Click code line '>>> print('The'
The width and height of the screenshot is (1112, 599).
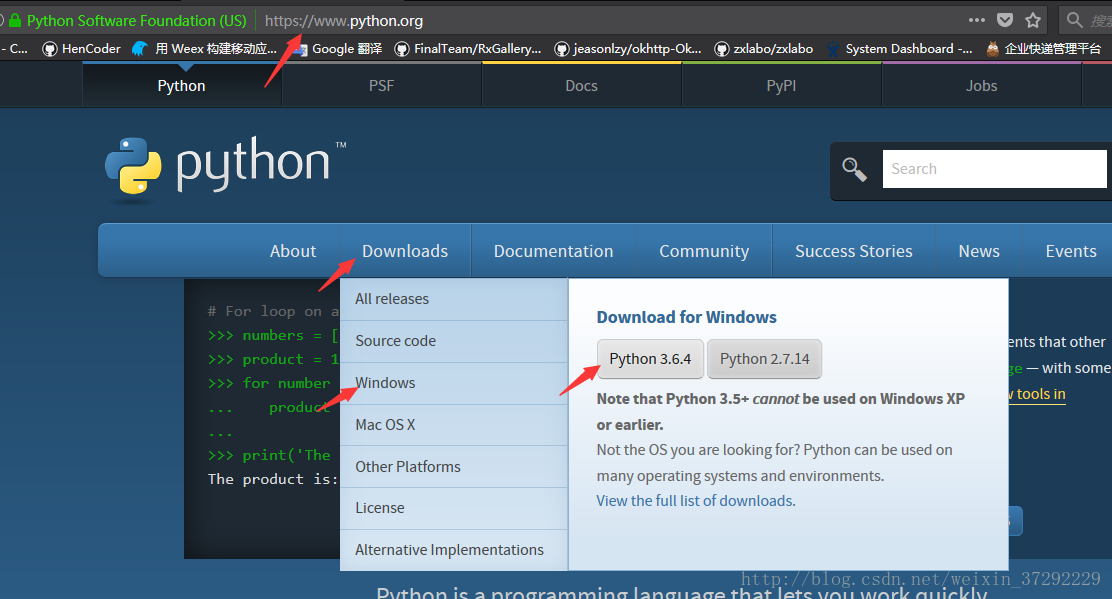coord(269,455)
